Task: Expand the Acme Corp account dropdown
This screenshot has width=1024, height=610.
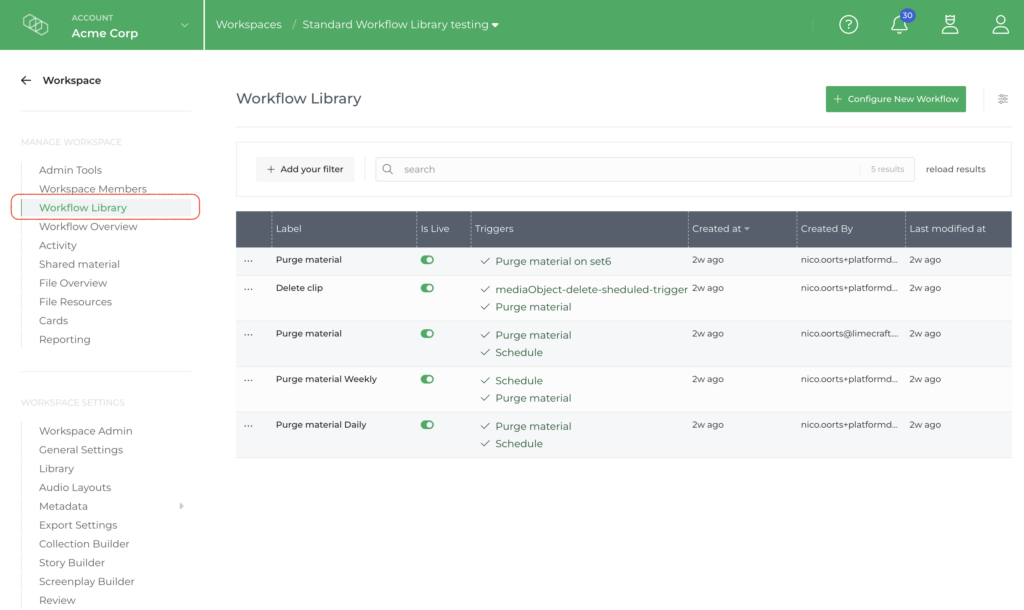Action: (x=184, y=25)
